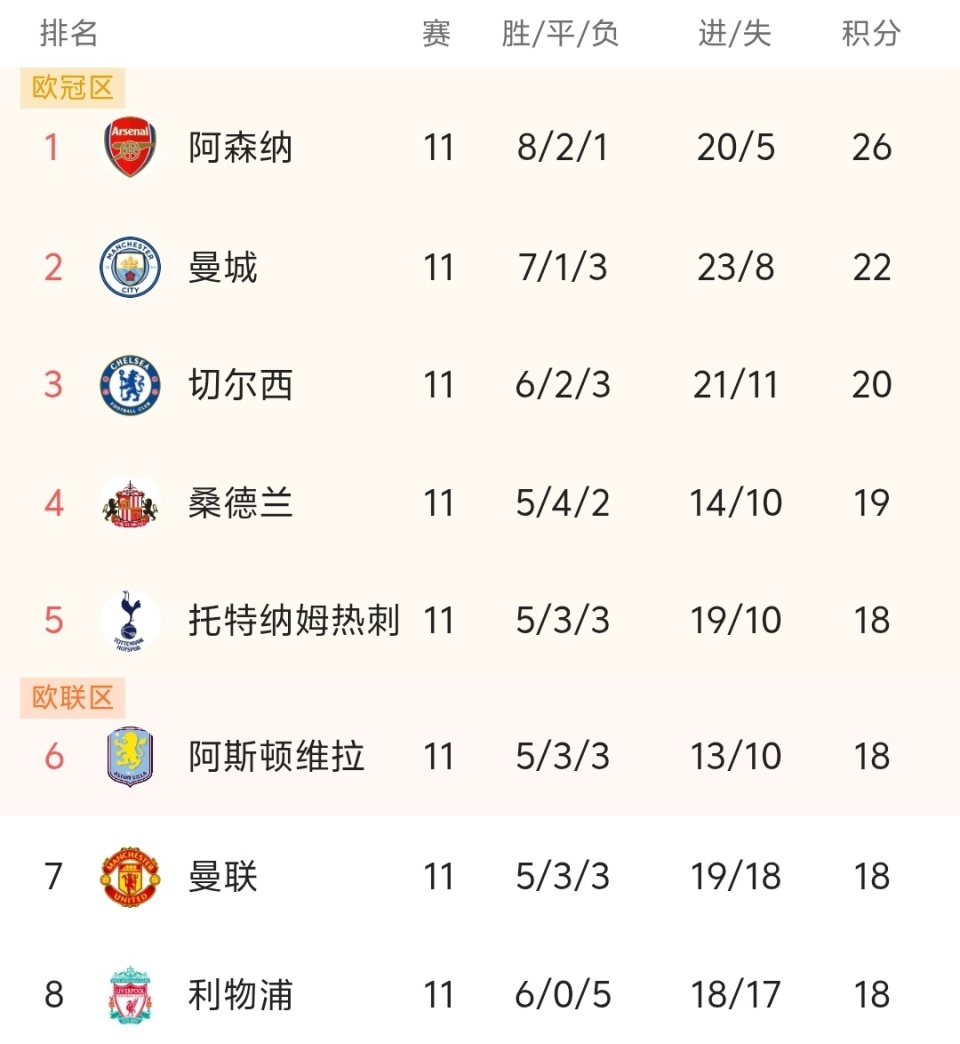Click the 胜/平/负 column header
This screenshot has height=1044, width=960.
pyautogui.click(x=561, y=34)
